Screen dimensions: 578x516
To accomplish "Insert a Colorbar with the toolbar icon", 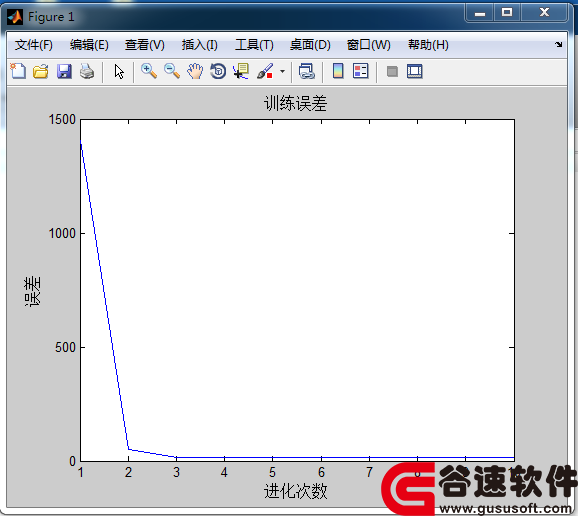I will point(338,71).
